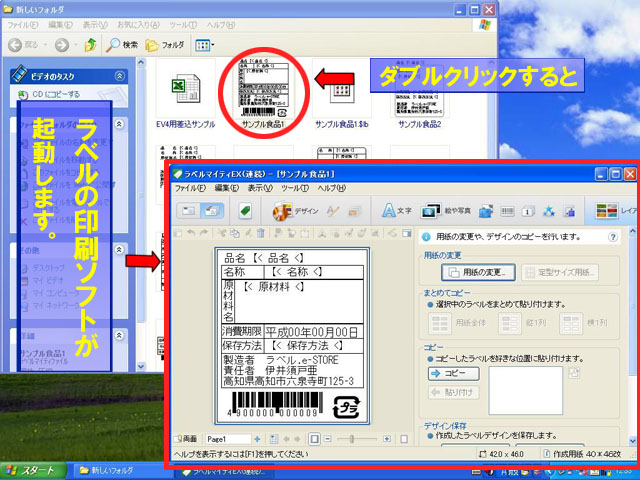Open お気に入り menu in Explorer window
The height and width of the screenshot is (480, 640).
coord(138,25)
